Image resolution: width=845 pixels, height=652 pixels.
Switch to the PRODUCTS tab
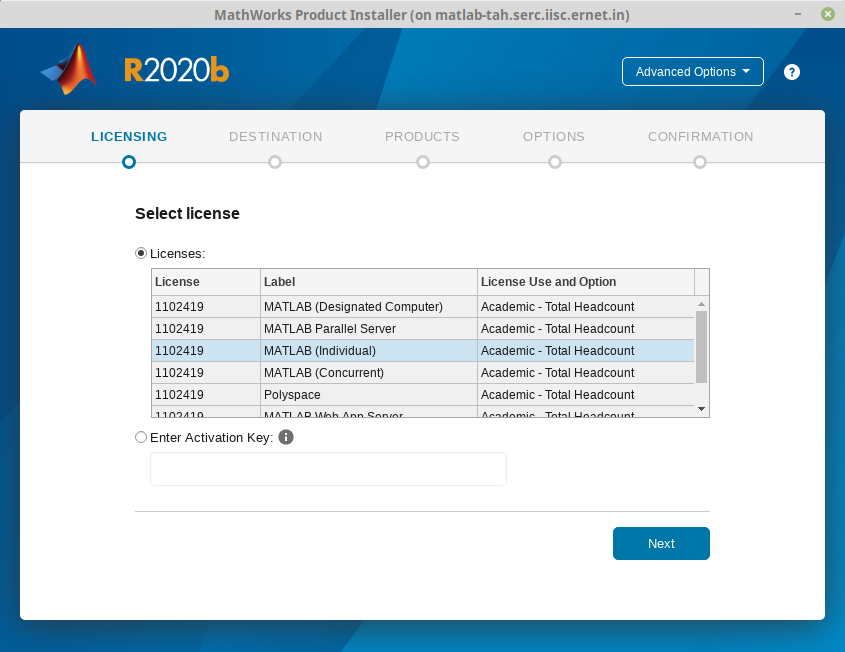click(422, 137)
